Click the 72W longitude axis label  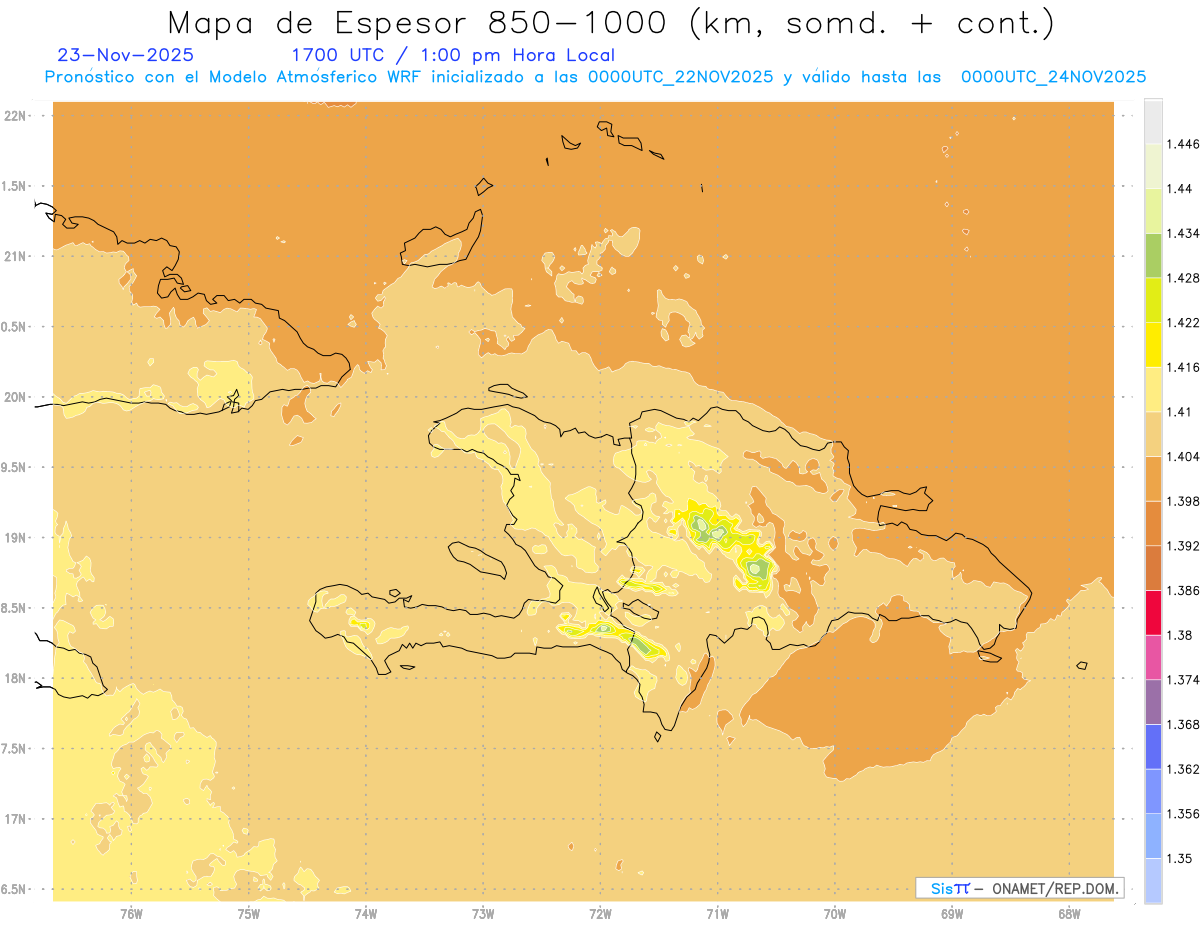pyautogui.click(x=600, y=913)
